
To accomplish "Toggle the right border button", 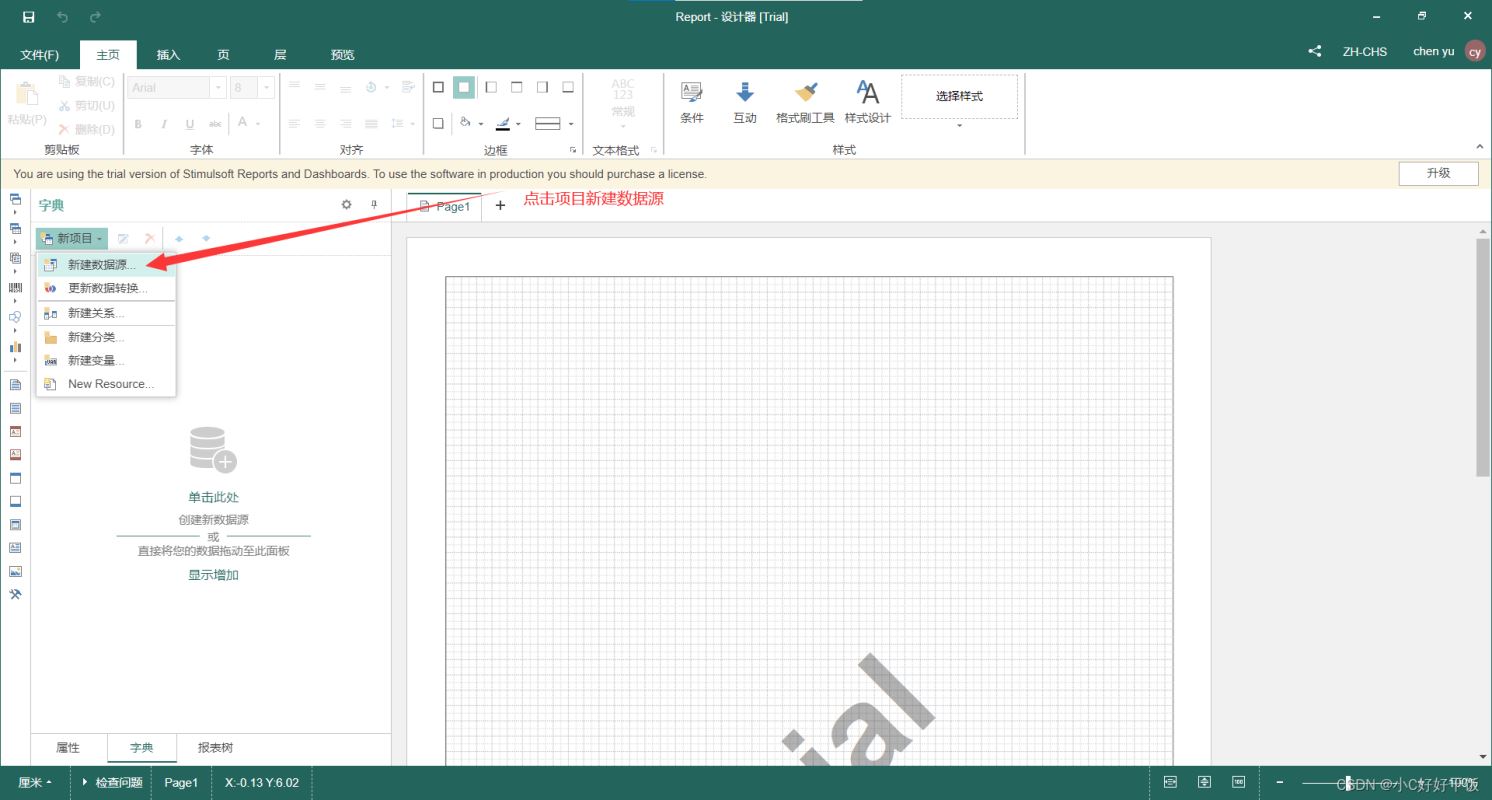I will tap(542, 88).
